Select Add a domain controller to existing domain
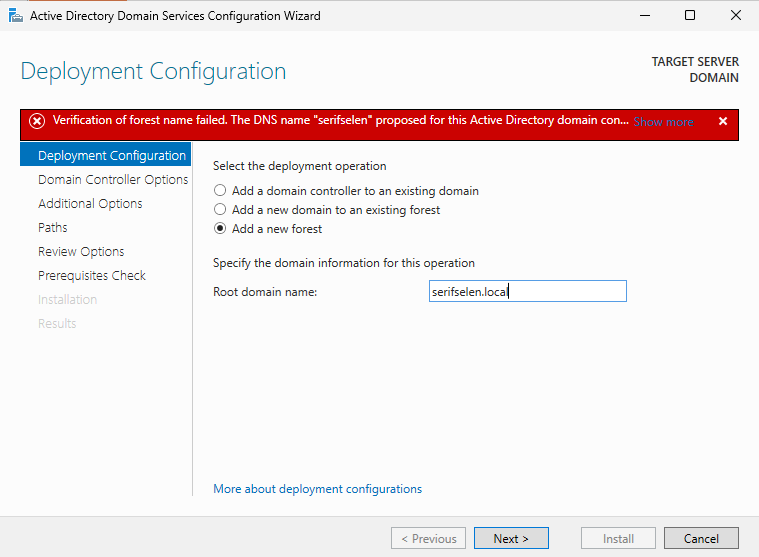The image size is (759, 557). (220, 191)
